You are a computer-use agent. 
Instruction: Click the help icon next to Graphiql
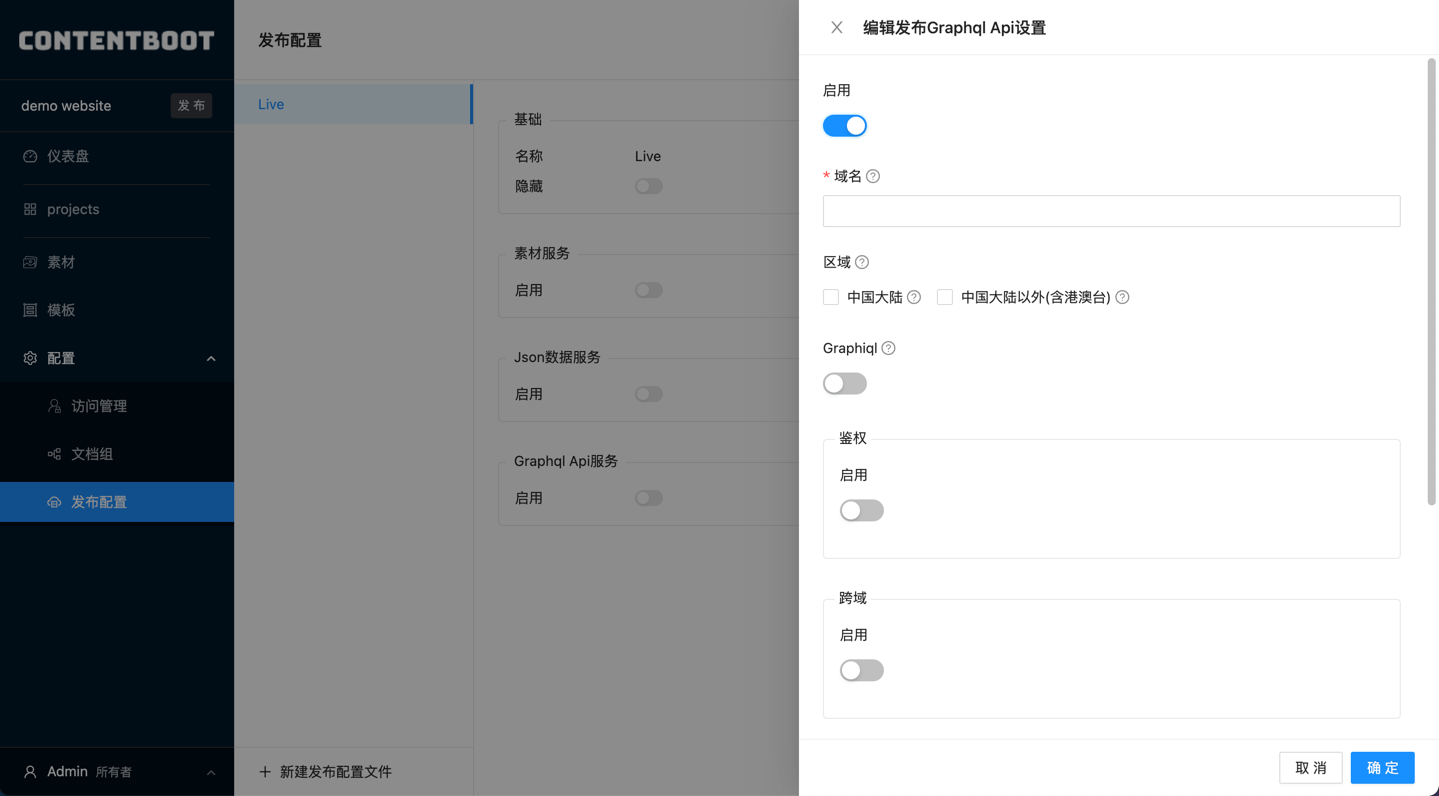coord(888,348)
